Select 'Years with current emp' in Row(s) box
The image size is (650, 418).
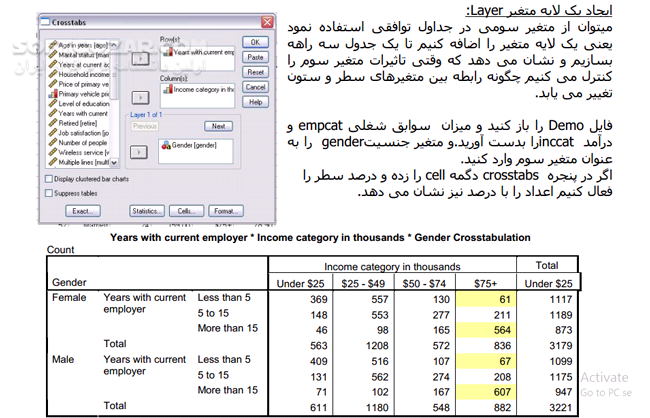tap(199, 53)
